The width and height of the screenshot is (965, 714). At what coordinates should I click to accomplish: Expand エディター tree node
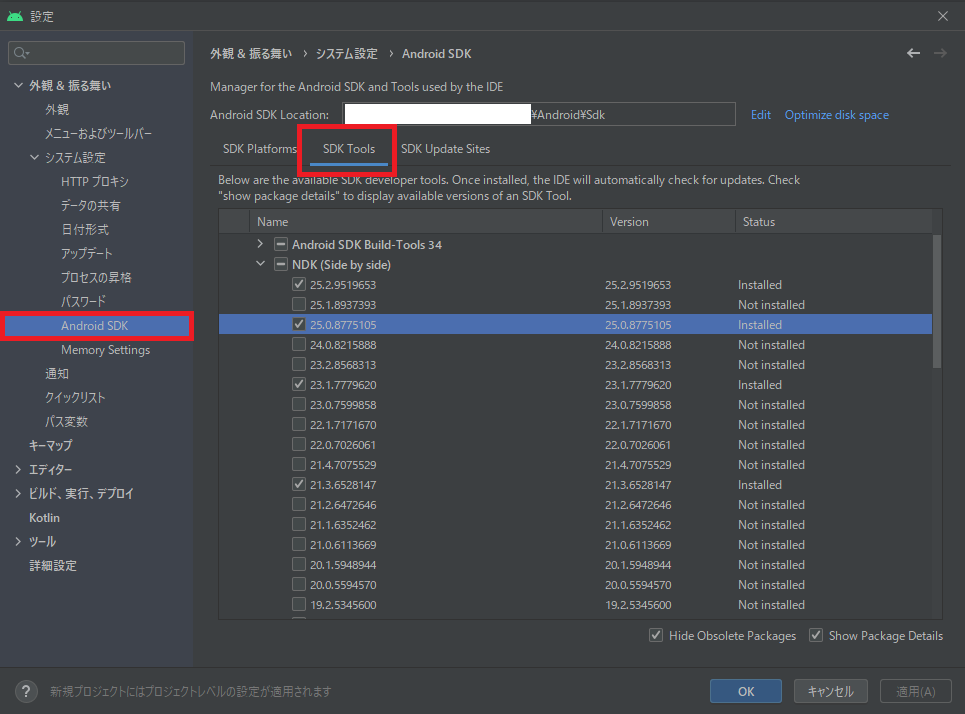[x=18, y=469]
